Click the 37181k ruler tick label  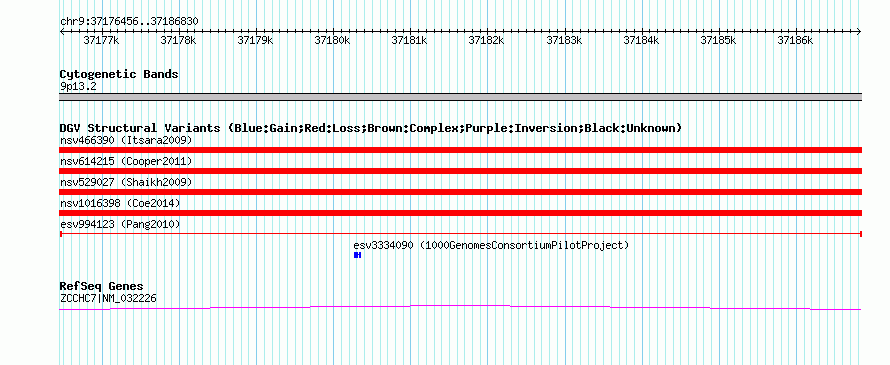click(410, 40)
